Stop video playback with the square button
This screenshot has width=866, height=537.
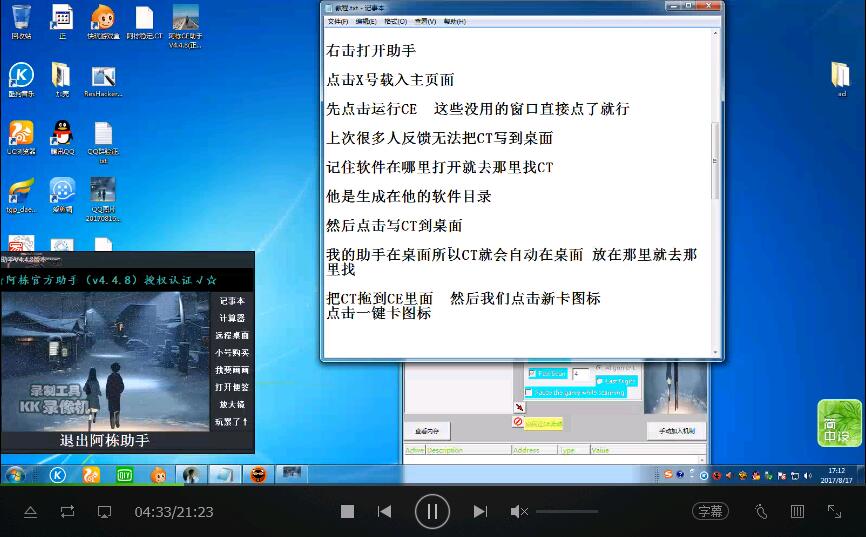(x=347, y=511)
